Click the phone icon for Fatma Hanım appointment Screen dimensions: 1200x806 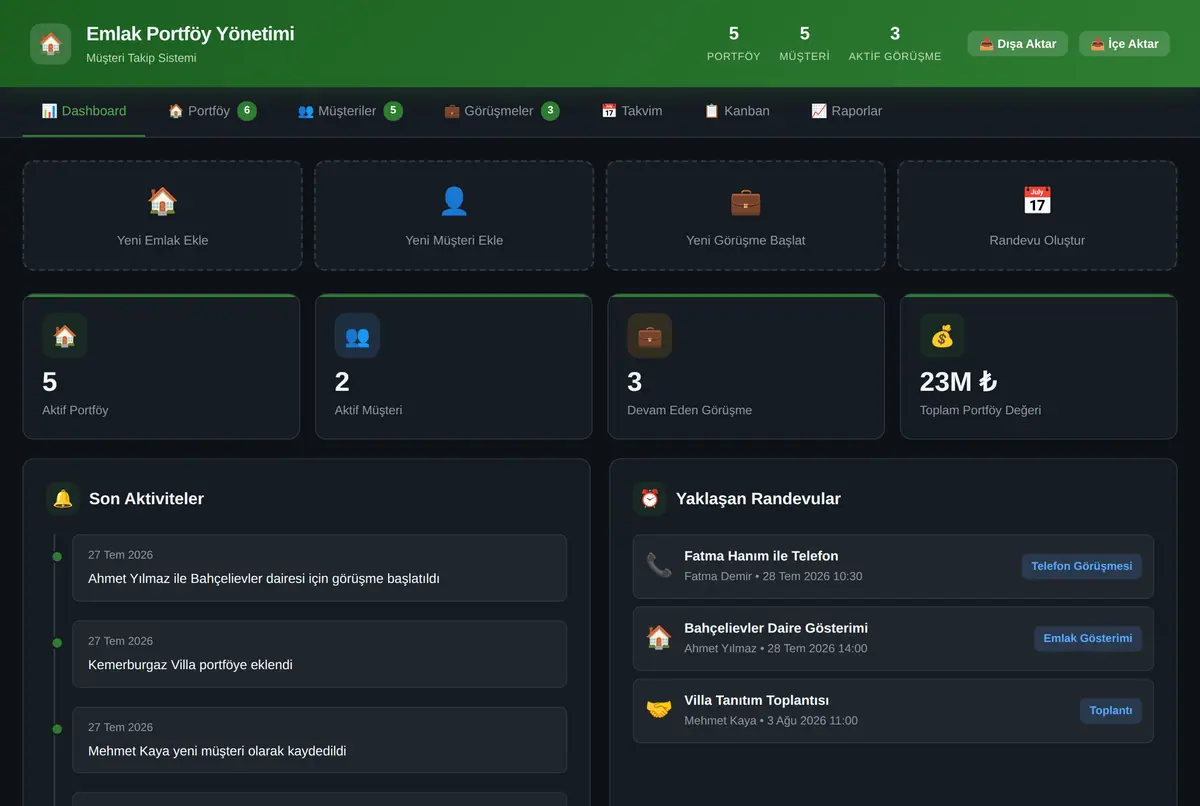coord(659,565)
